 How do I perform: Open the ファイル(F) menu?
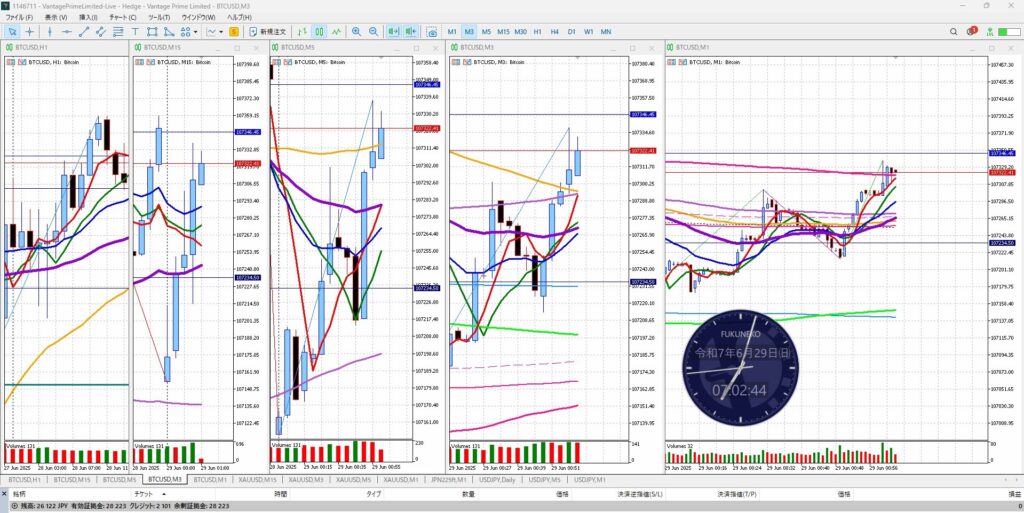pos(20,17)
